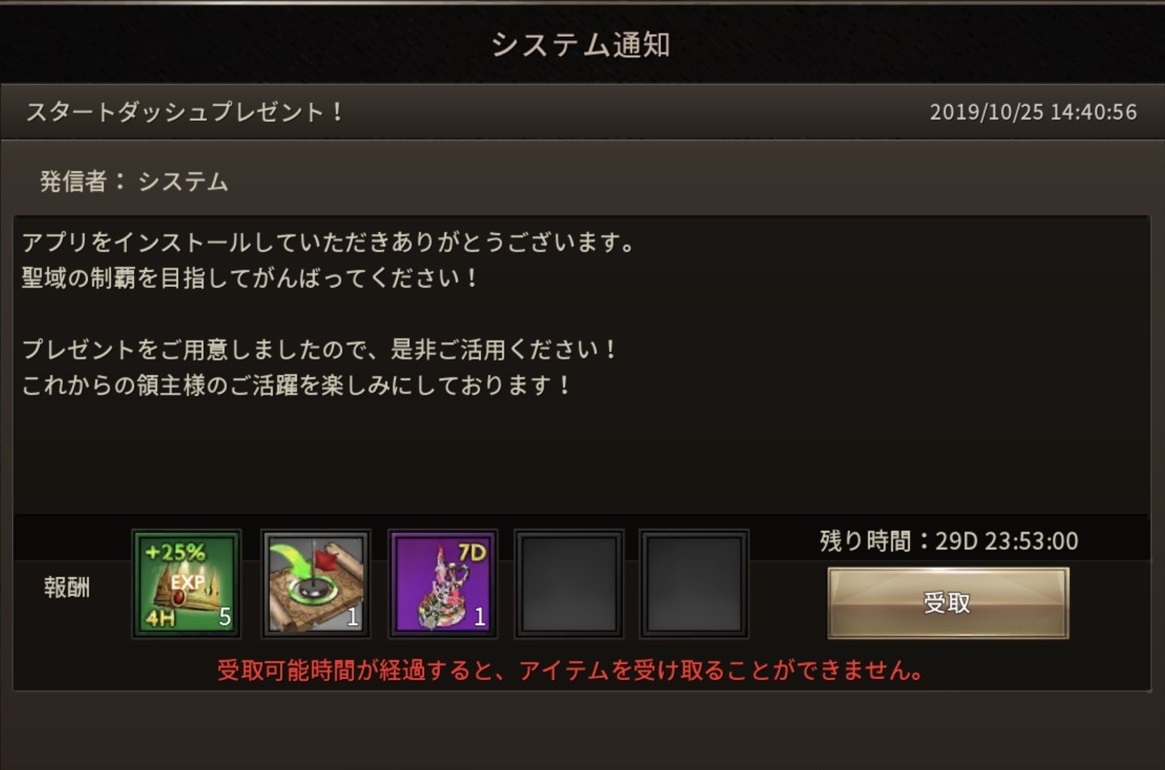Tap quantity 1 on the teleport item

[353, 616]
